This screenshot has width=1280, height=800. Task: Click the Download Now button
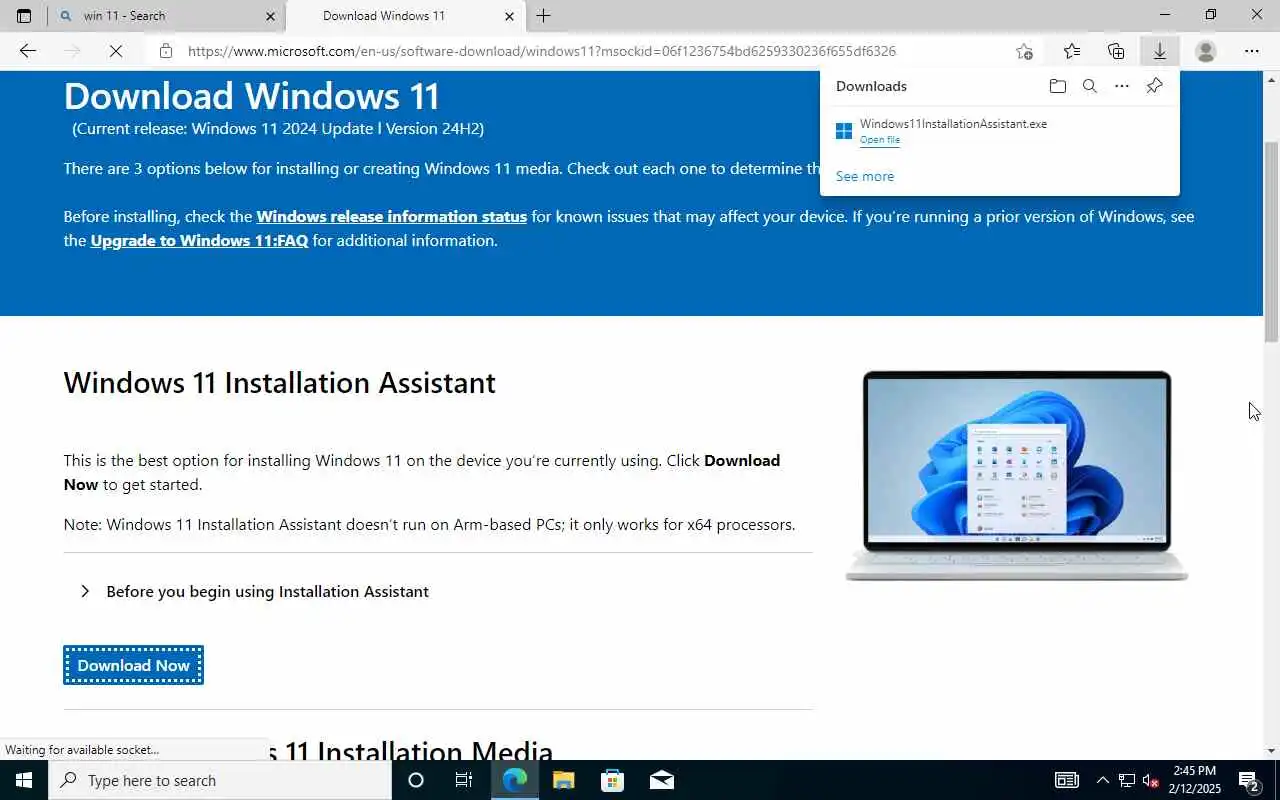(x=133, y=665)
